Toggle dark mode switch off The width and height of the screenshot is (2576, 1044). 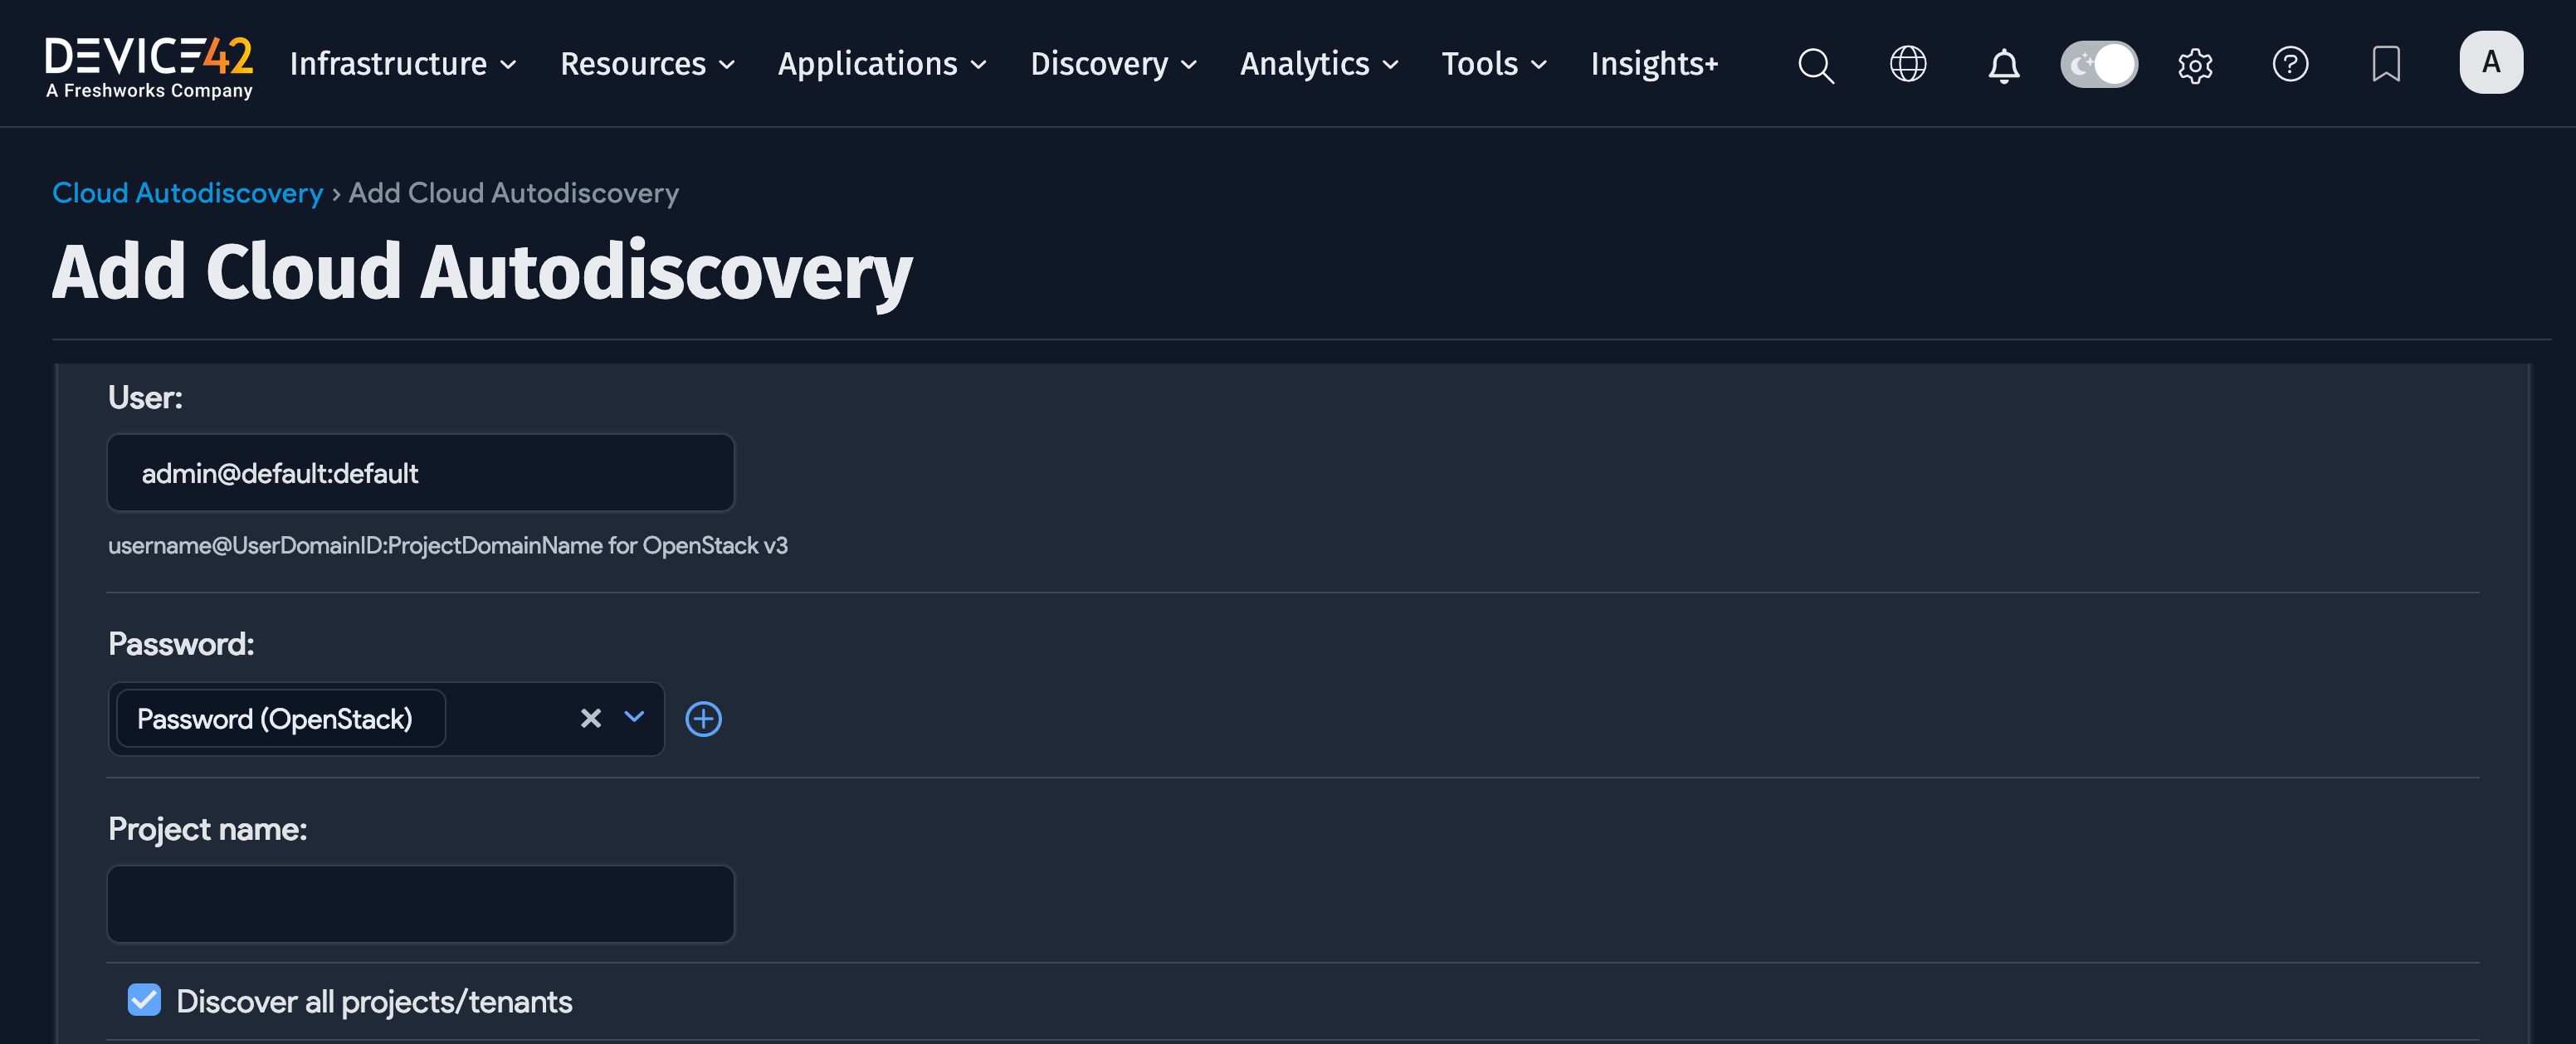2099,63
